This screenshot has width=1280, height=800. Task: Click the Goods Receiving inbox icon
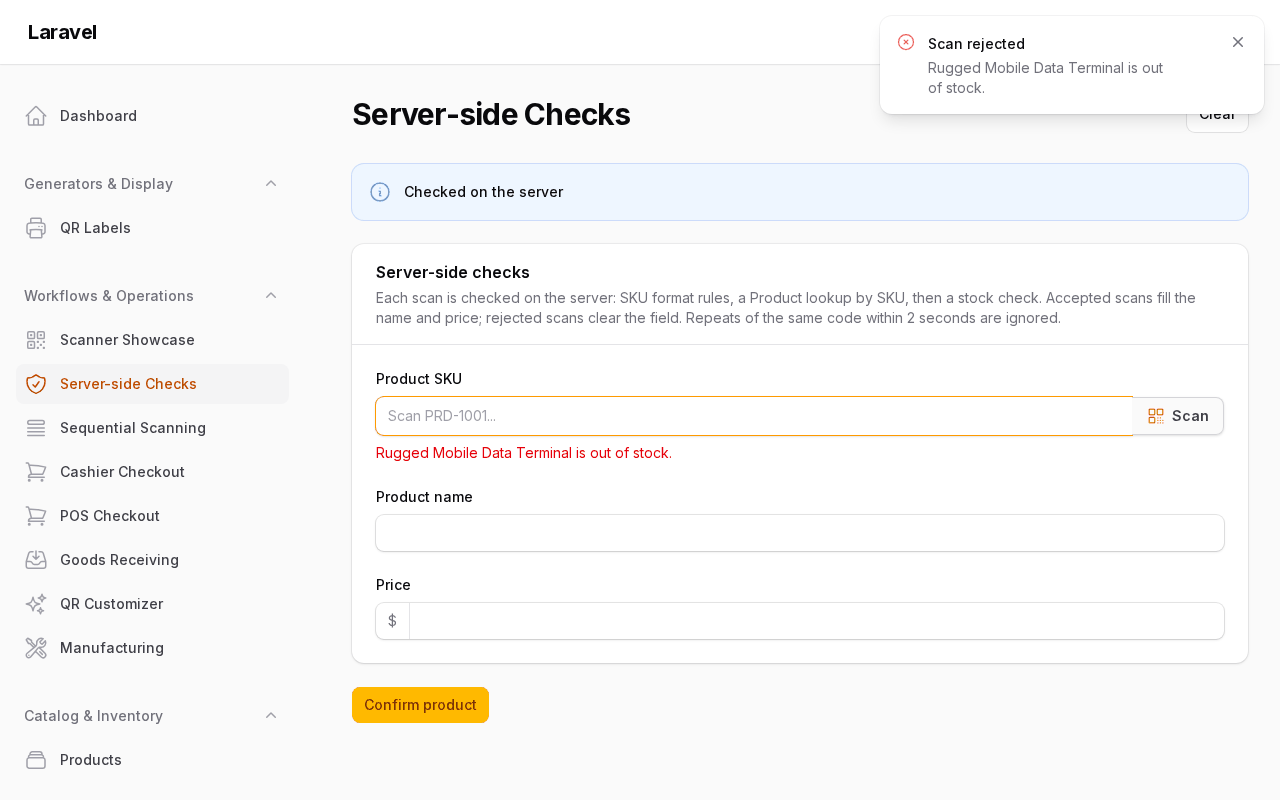[36, 560]
